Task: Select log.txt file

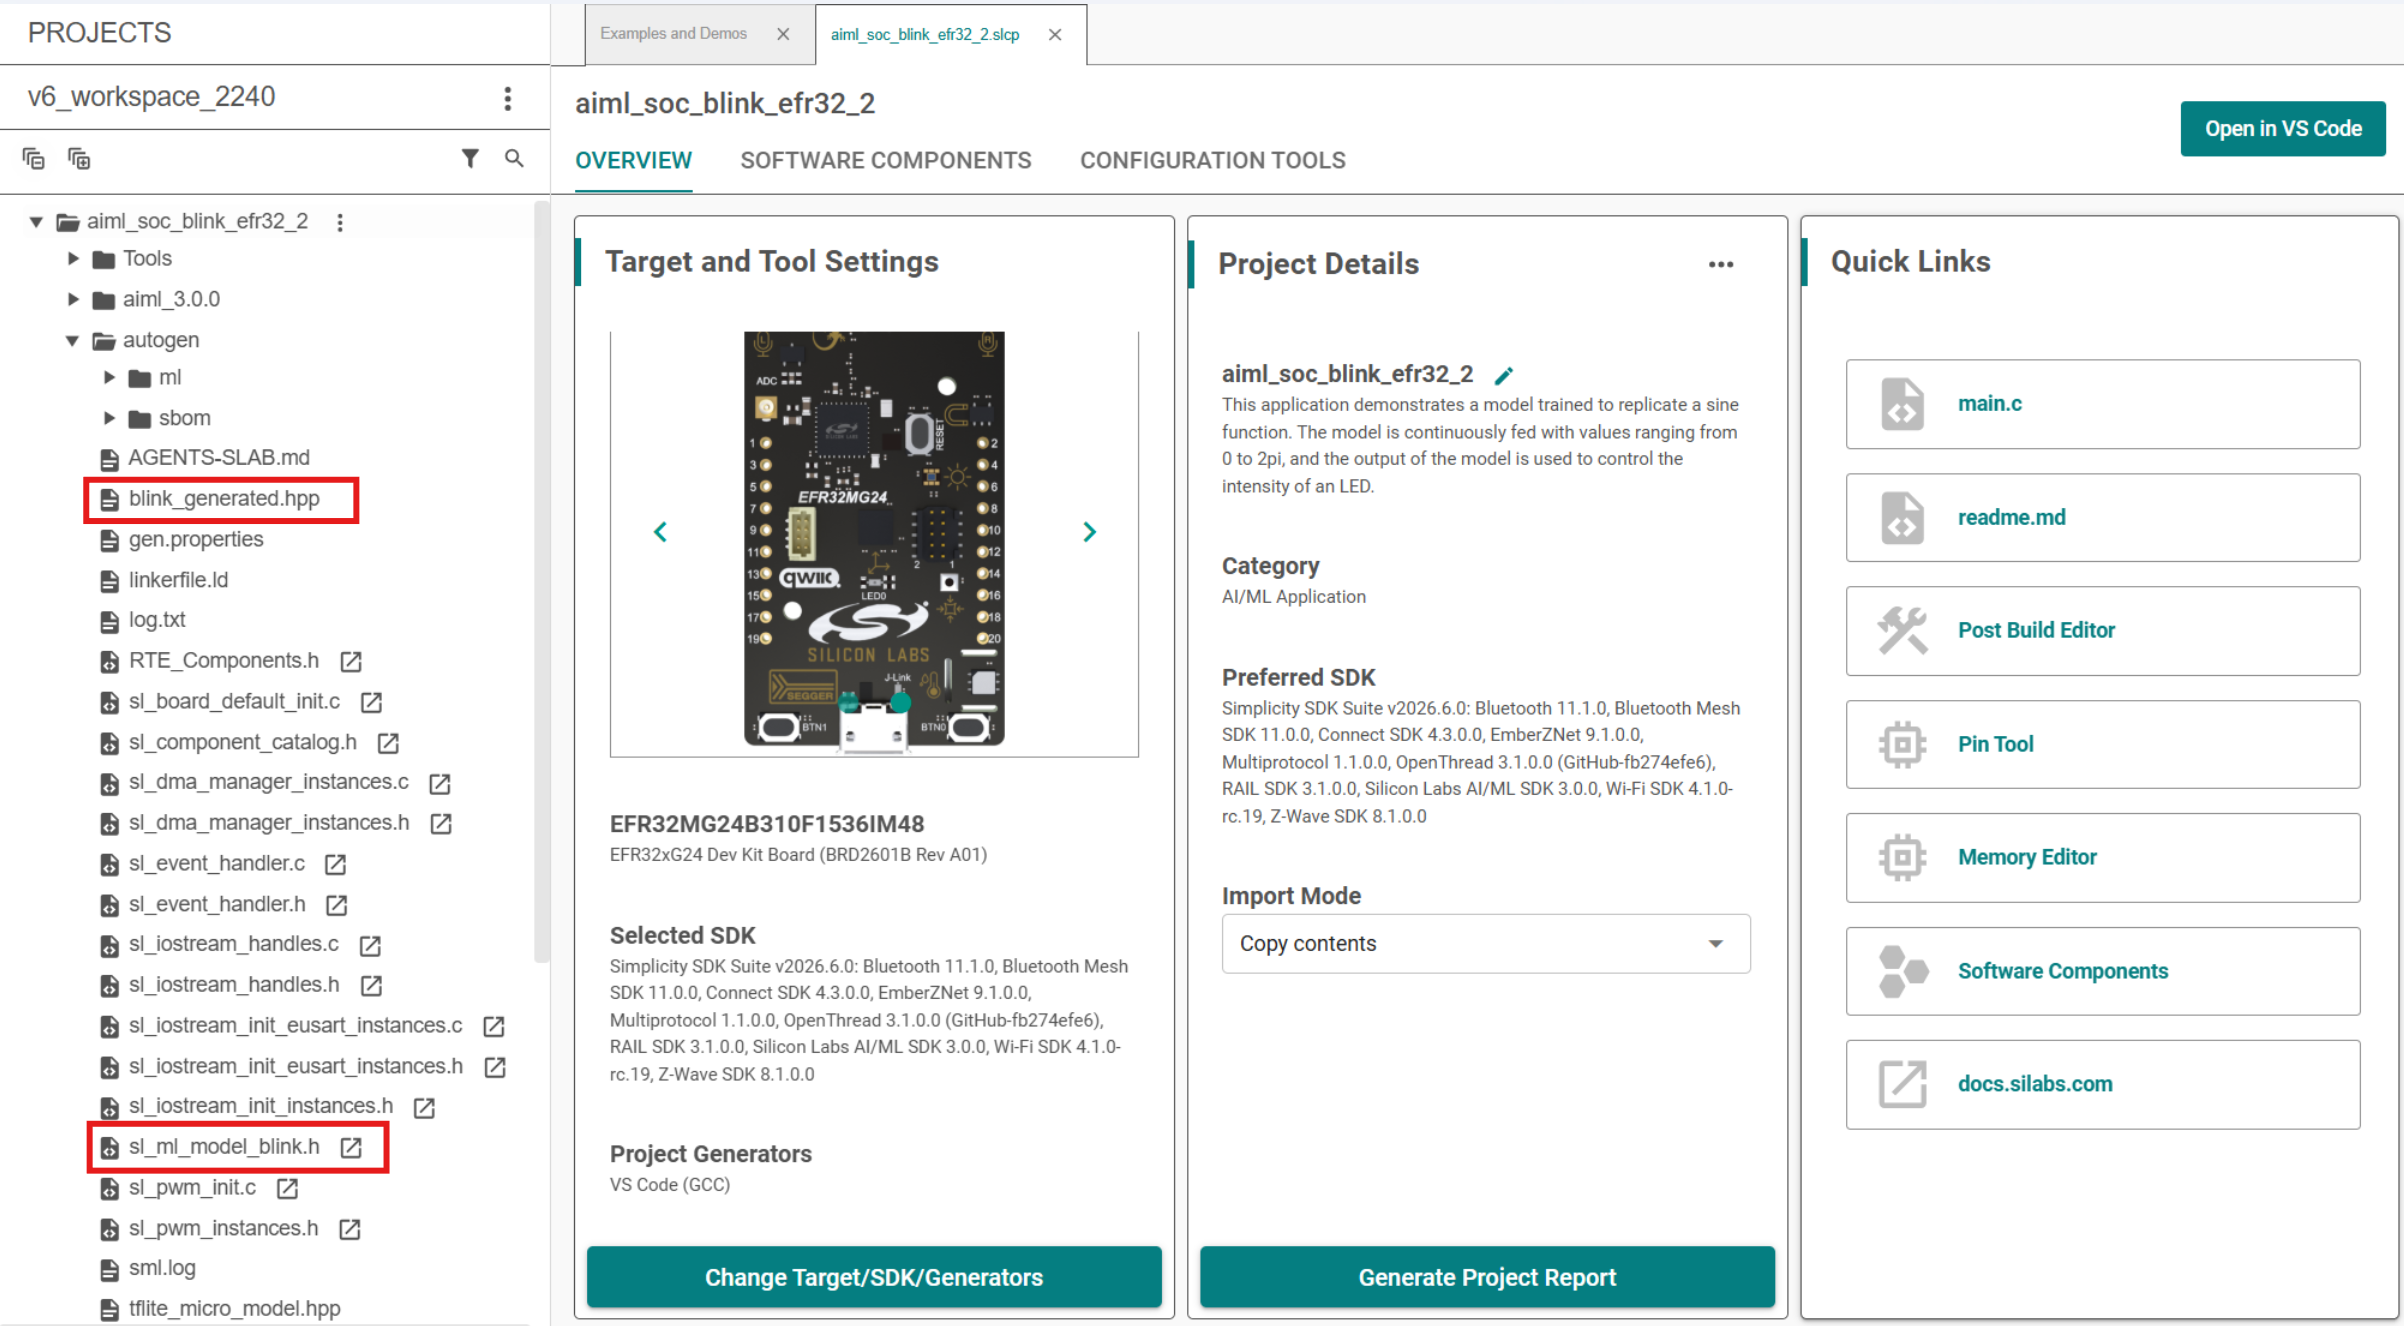Action: click(x=157, y=620)
